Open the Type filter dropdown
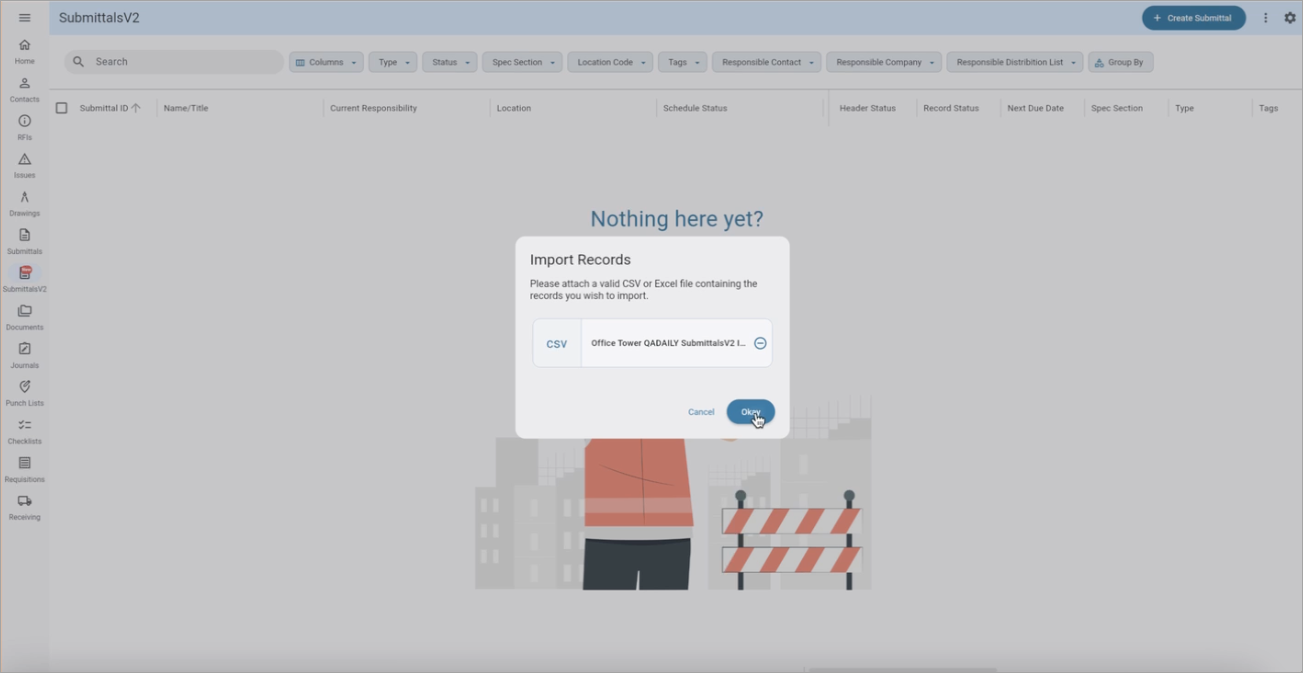The width and height of the screenshot is (1303, 673). click(393, 62)
